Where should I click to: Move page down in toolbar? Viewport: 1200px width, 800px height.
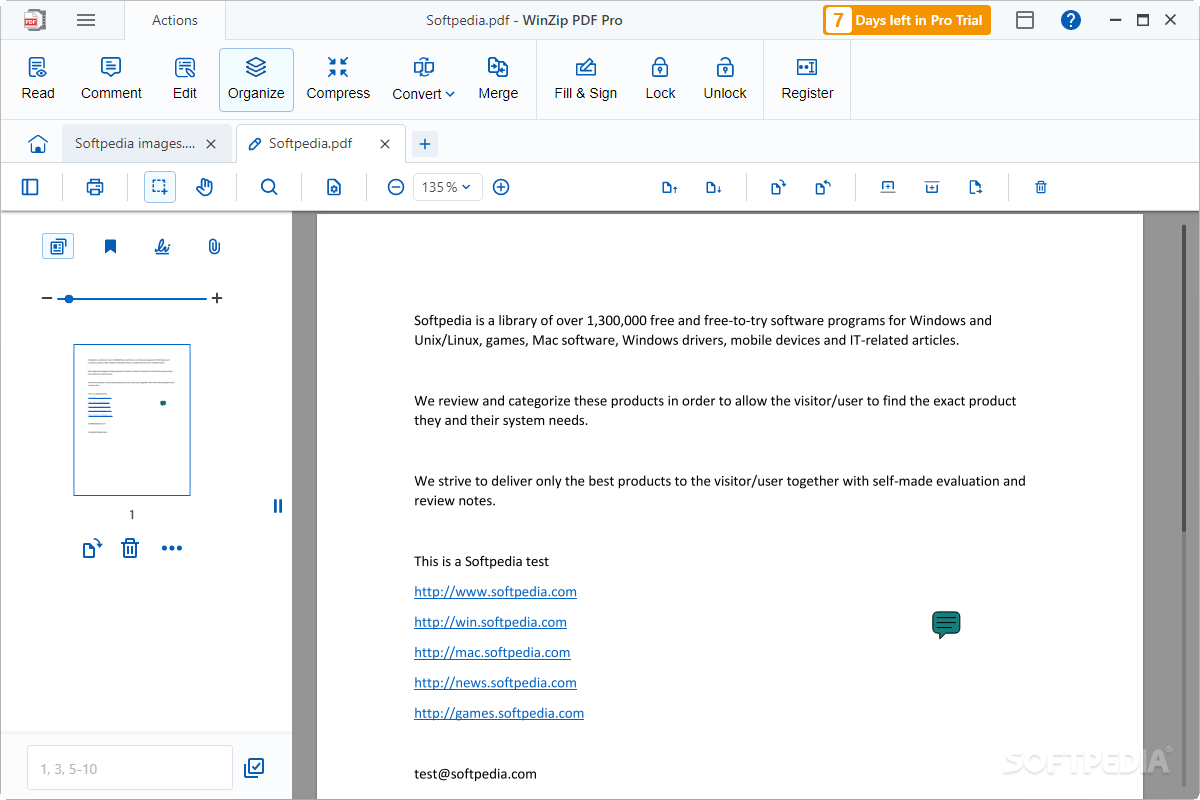(x=713, y=187)
